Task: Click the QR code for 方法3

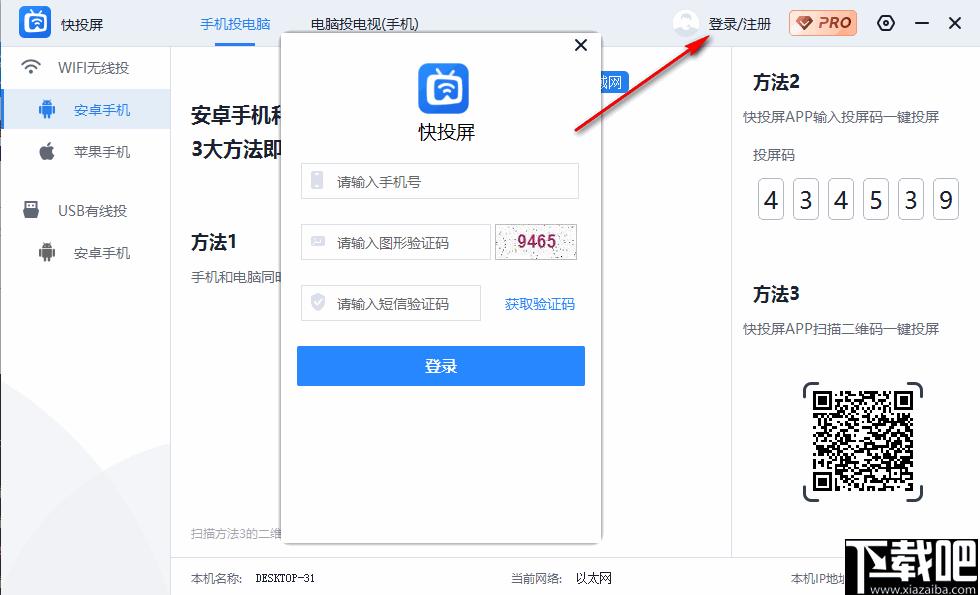Action: click(862, 442)
